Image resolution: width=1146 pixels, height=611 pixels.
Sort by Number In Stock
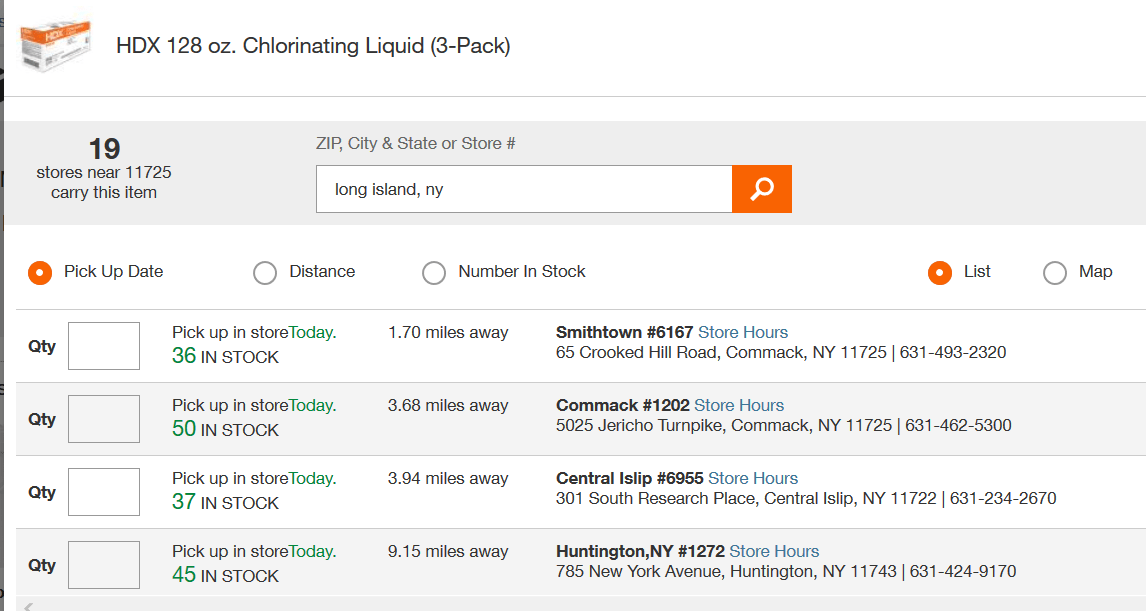tap(434, 272)
